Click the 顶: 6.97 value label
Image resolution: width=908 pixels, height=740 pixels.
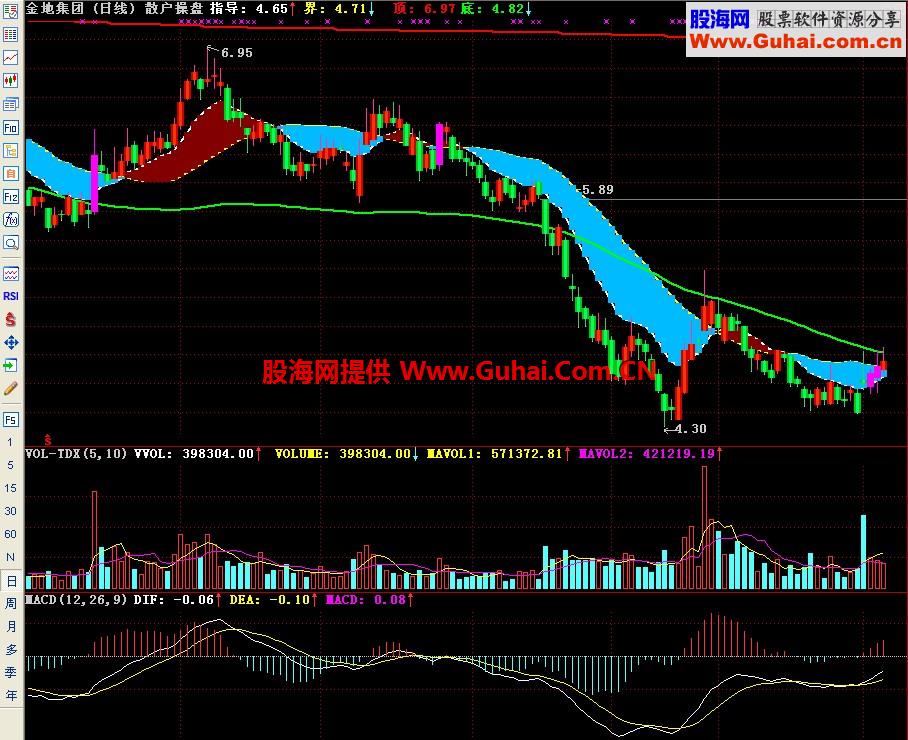pos(423,9)
